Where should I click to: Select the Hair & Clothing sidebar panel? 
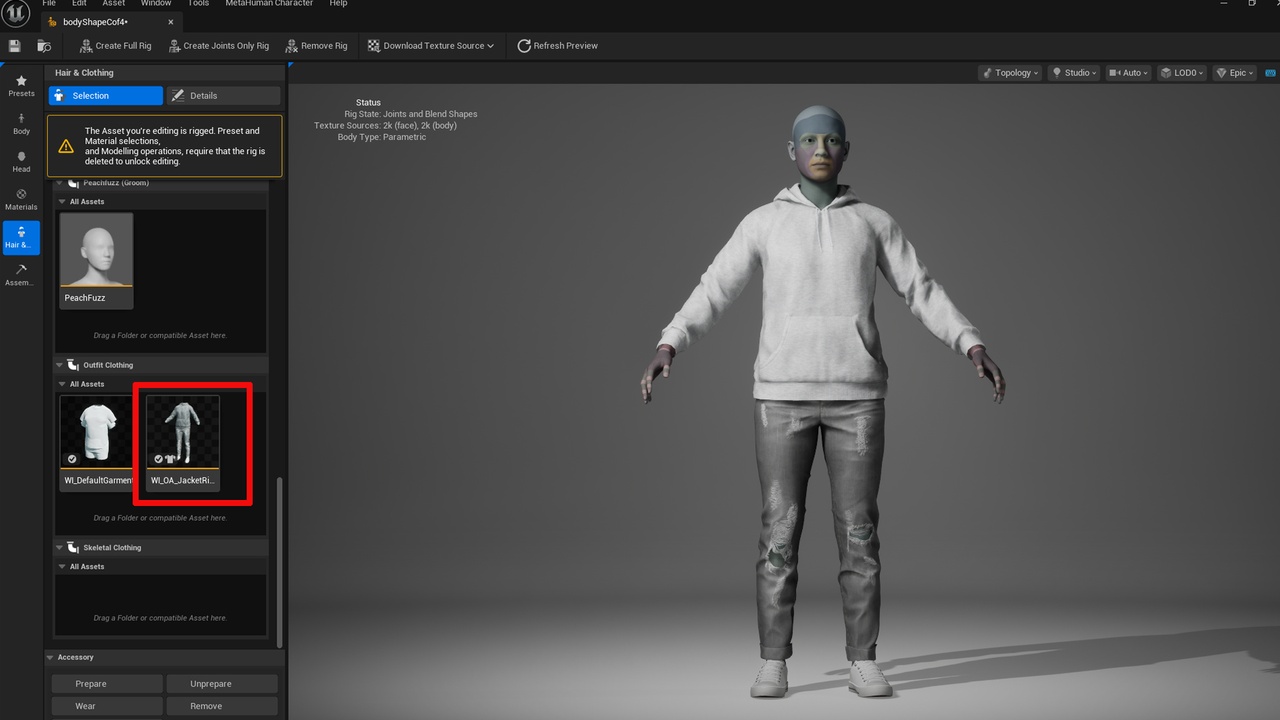pos(21,238)
